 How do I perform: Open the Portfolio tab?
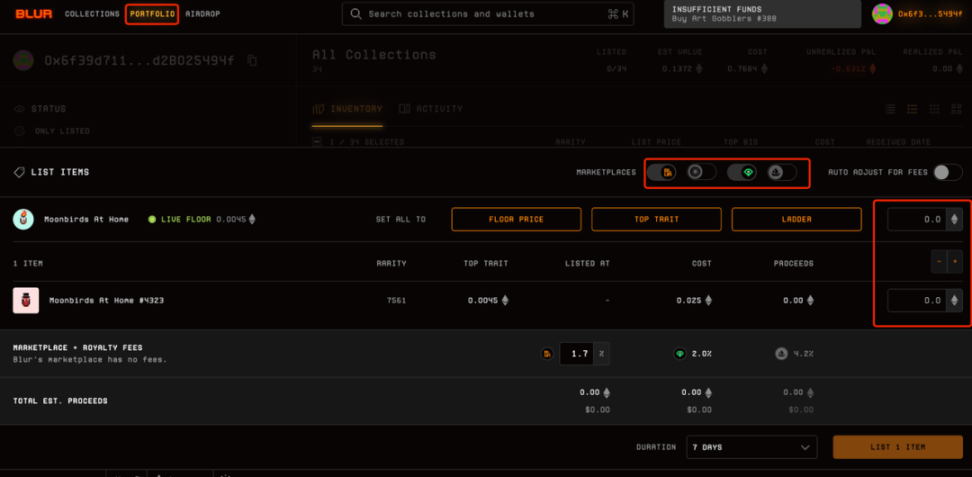(x=152, y=14)
